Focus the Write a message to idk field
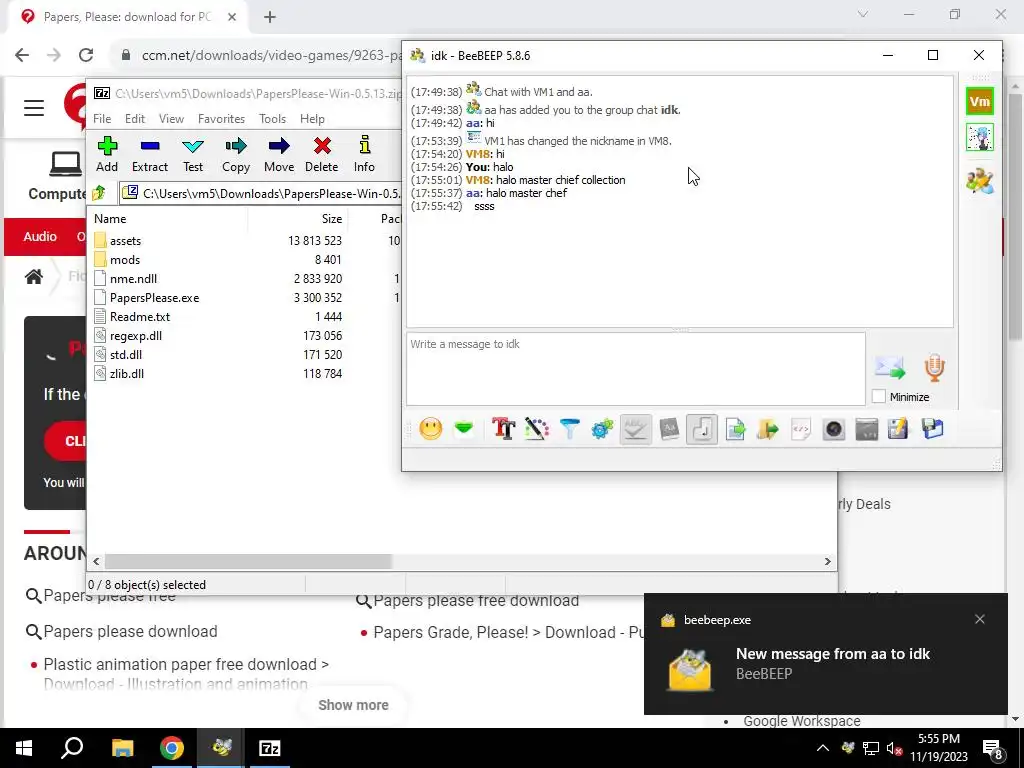The height and width of the screenshot is (768, 1024). pos(635,369)
